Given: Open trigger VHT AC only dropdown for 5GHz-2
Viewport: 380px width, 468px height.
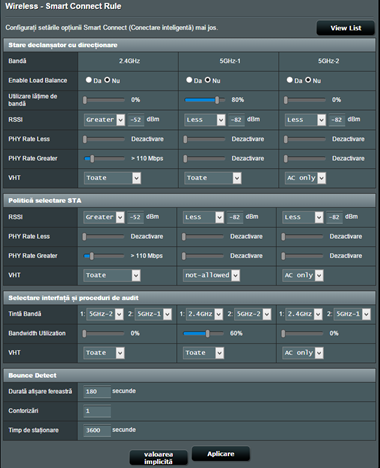Looking at the screenshot, I should coord(305,178).
